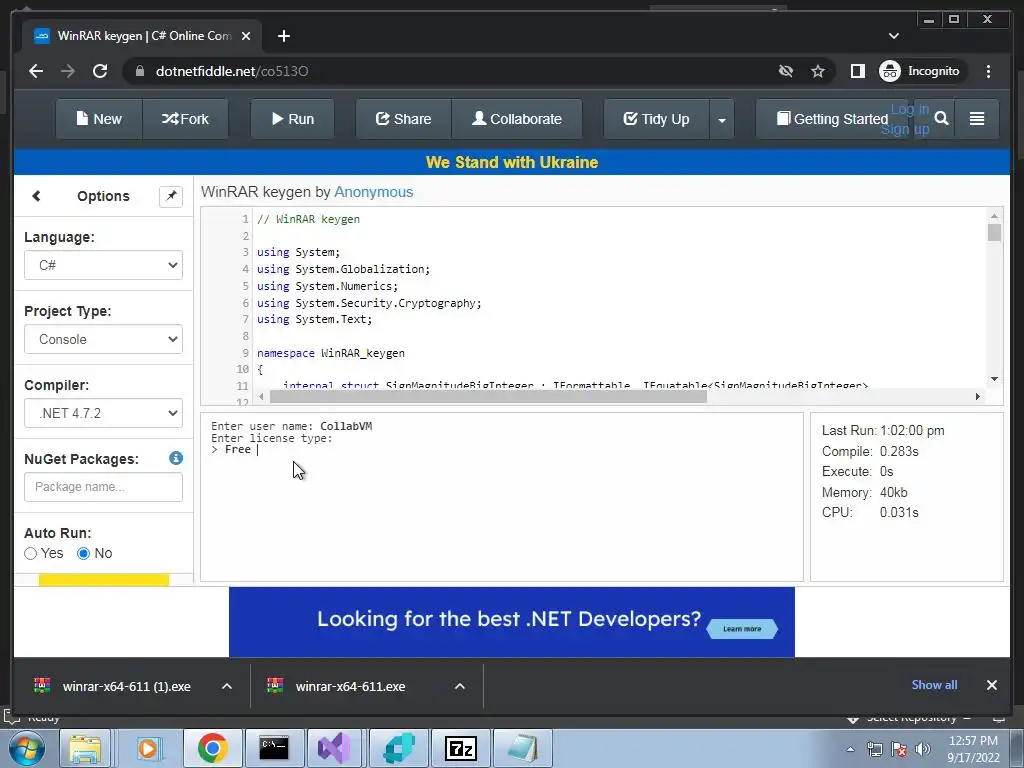
Task: Click the Log in link
Action: click(x=910, y=109)
